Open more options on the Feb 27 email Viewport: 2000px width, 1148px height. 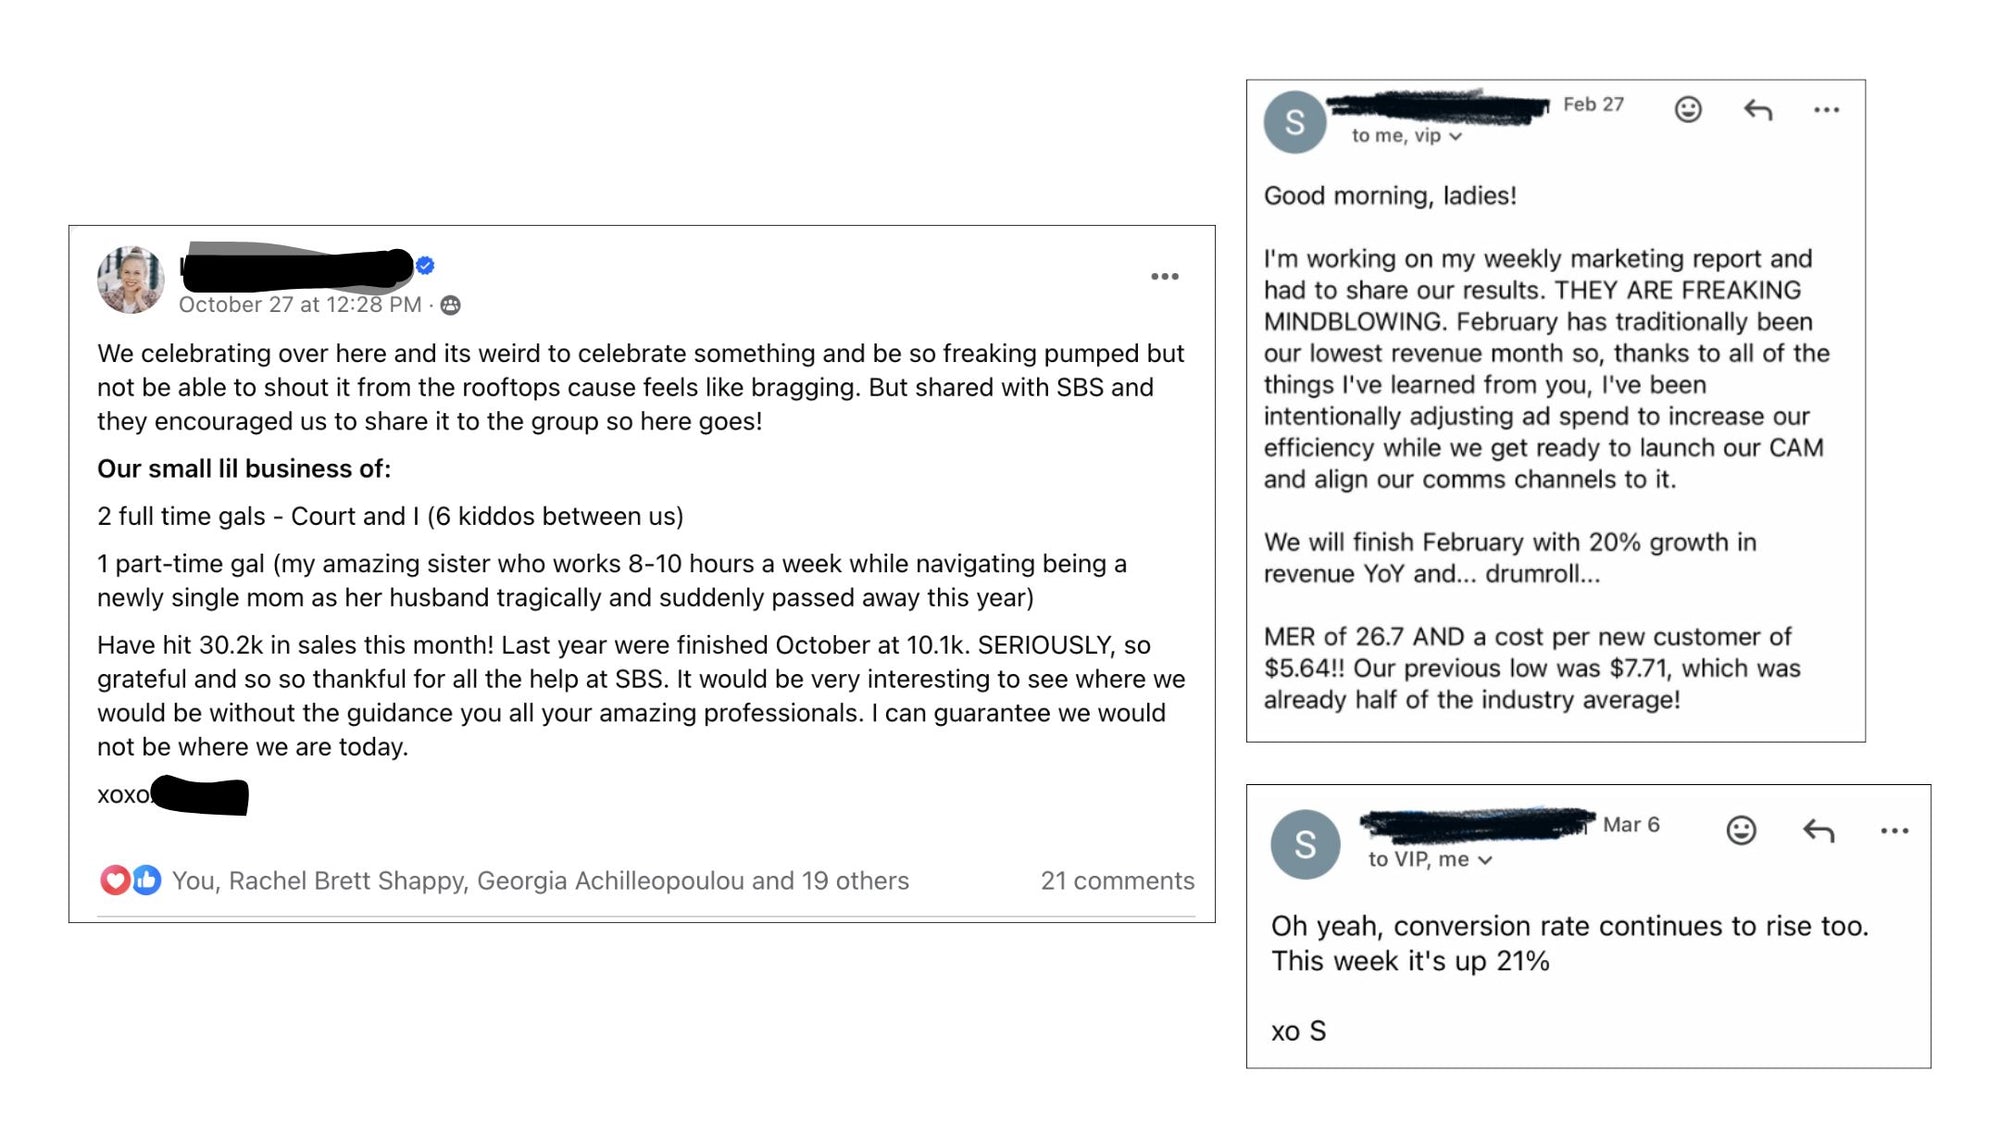coord(1826,110)
